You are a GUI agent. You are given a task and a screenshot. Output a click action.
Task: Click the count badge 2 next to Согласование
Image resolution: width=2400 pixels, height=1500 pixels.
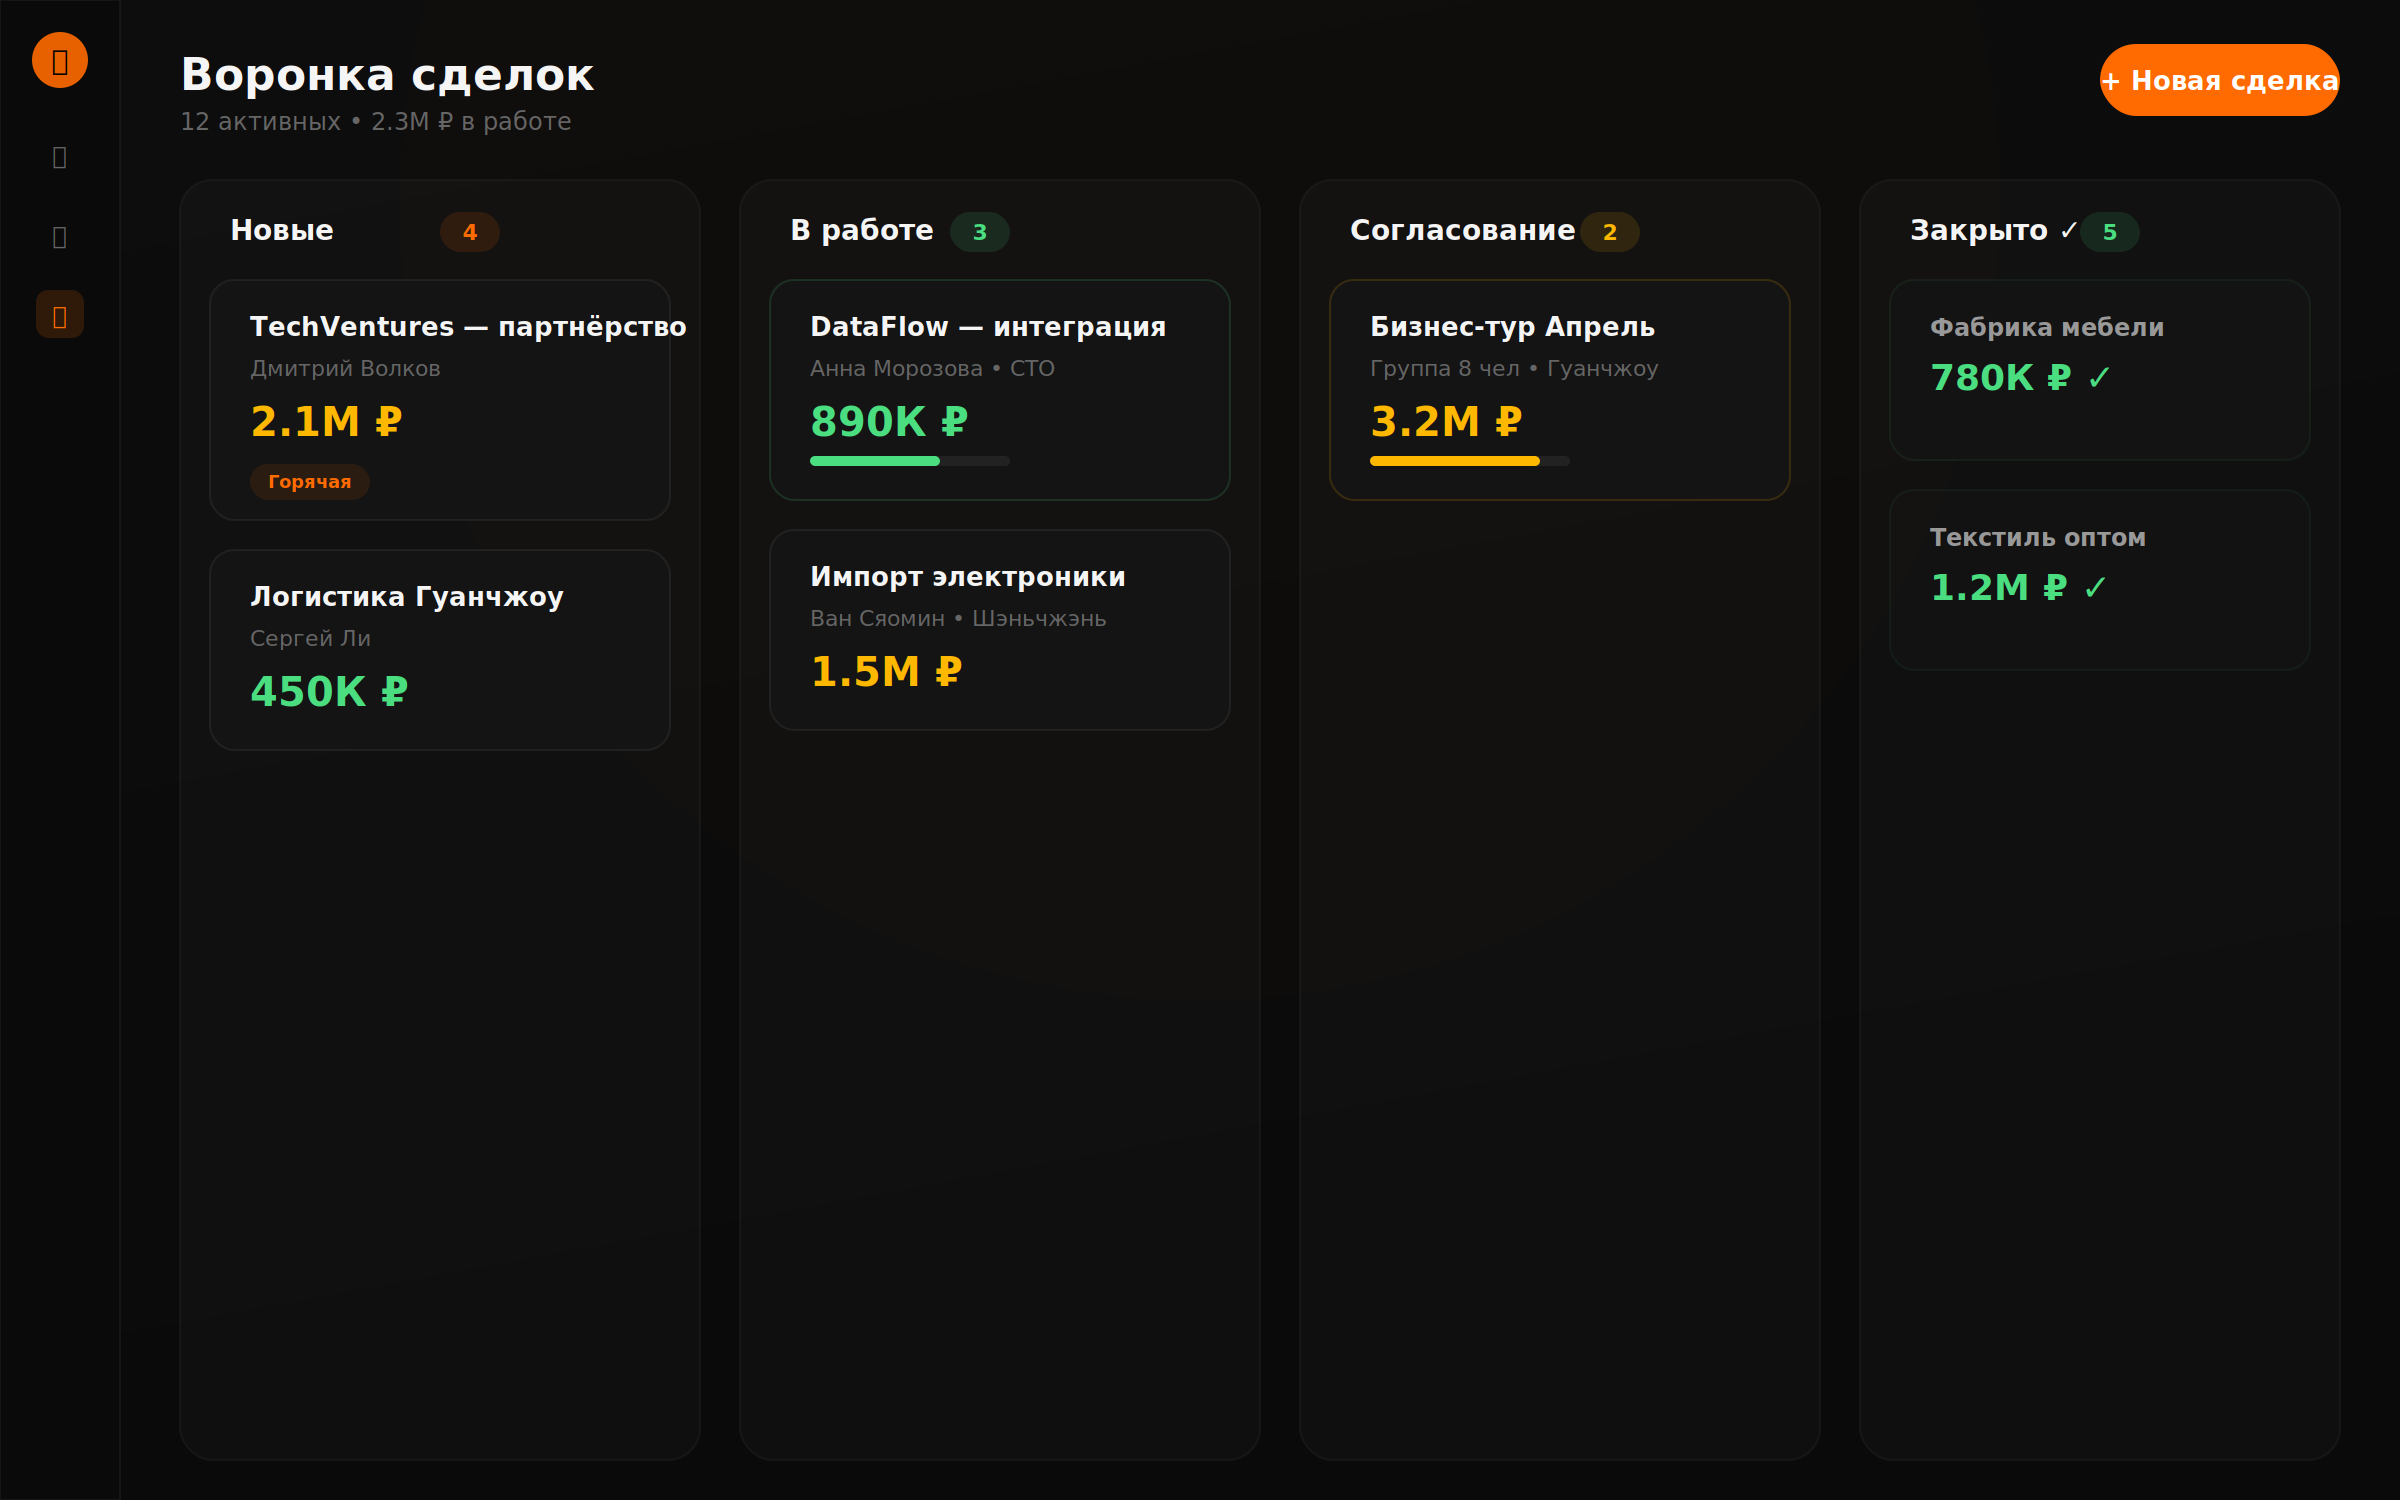click(x=1609, y=232)
